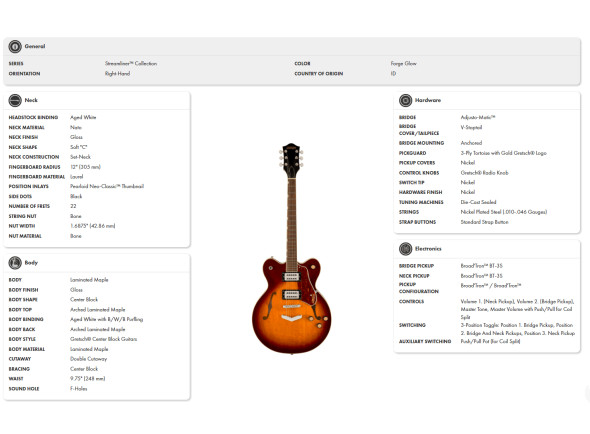
Task: Click the '22' number of frets value
Action: 73,206
